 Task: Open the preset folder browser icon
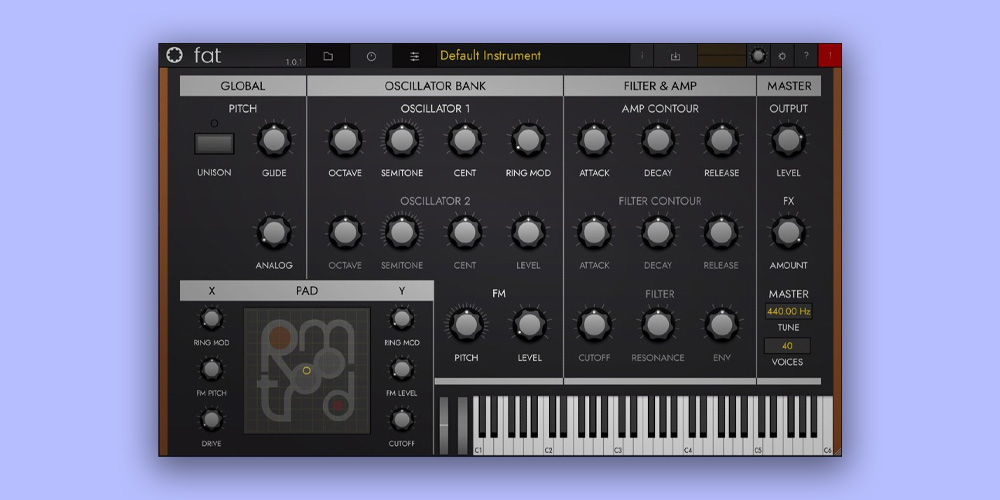[x=328, y=56]
